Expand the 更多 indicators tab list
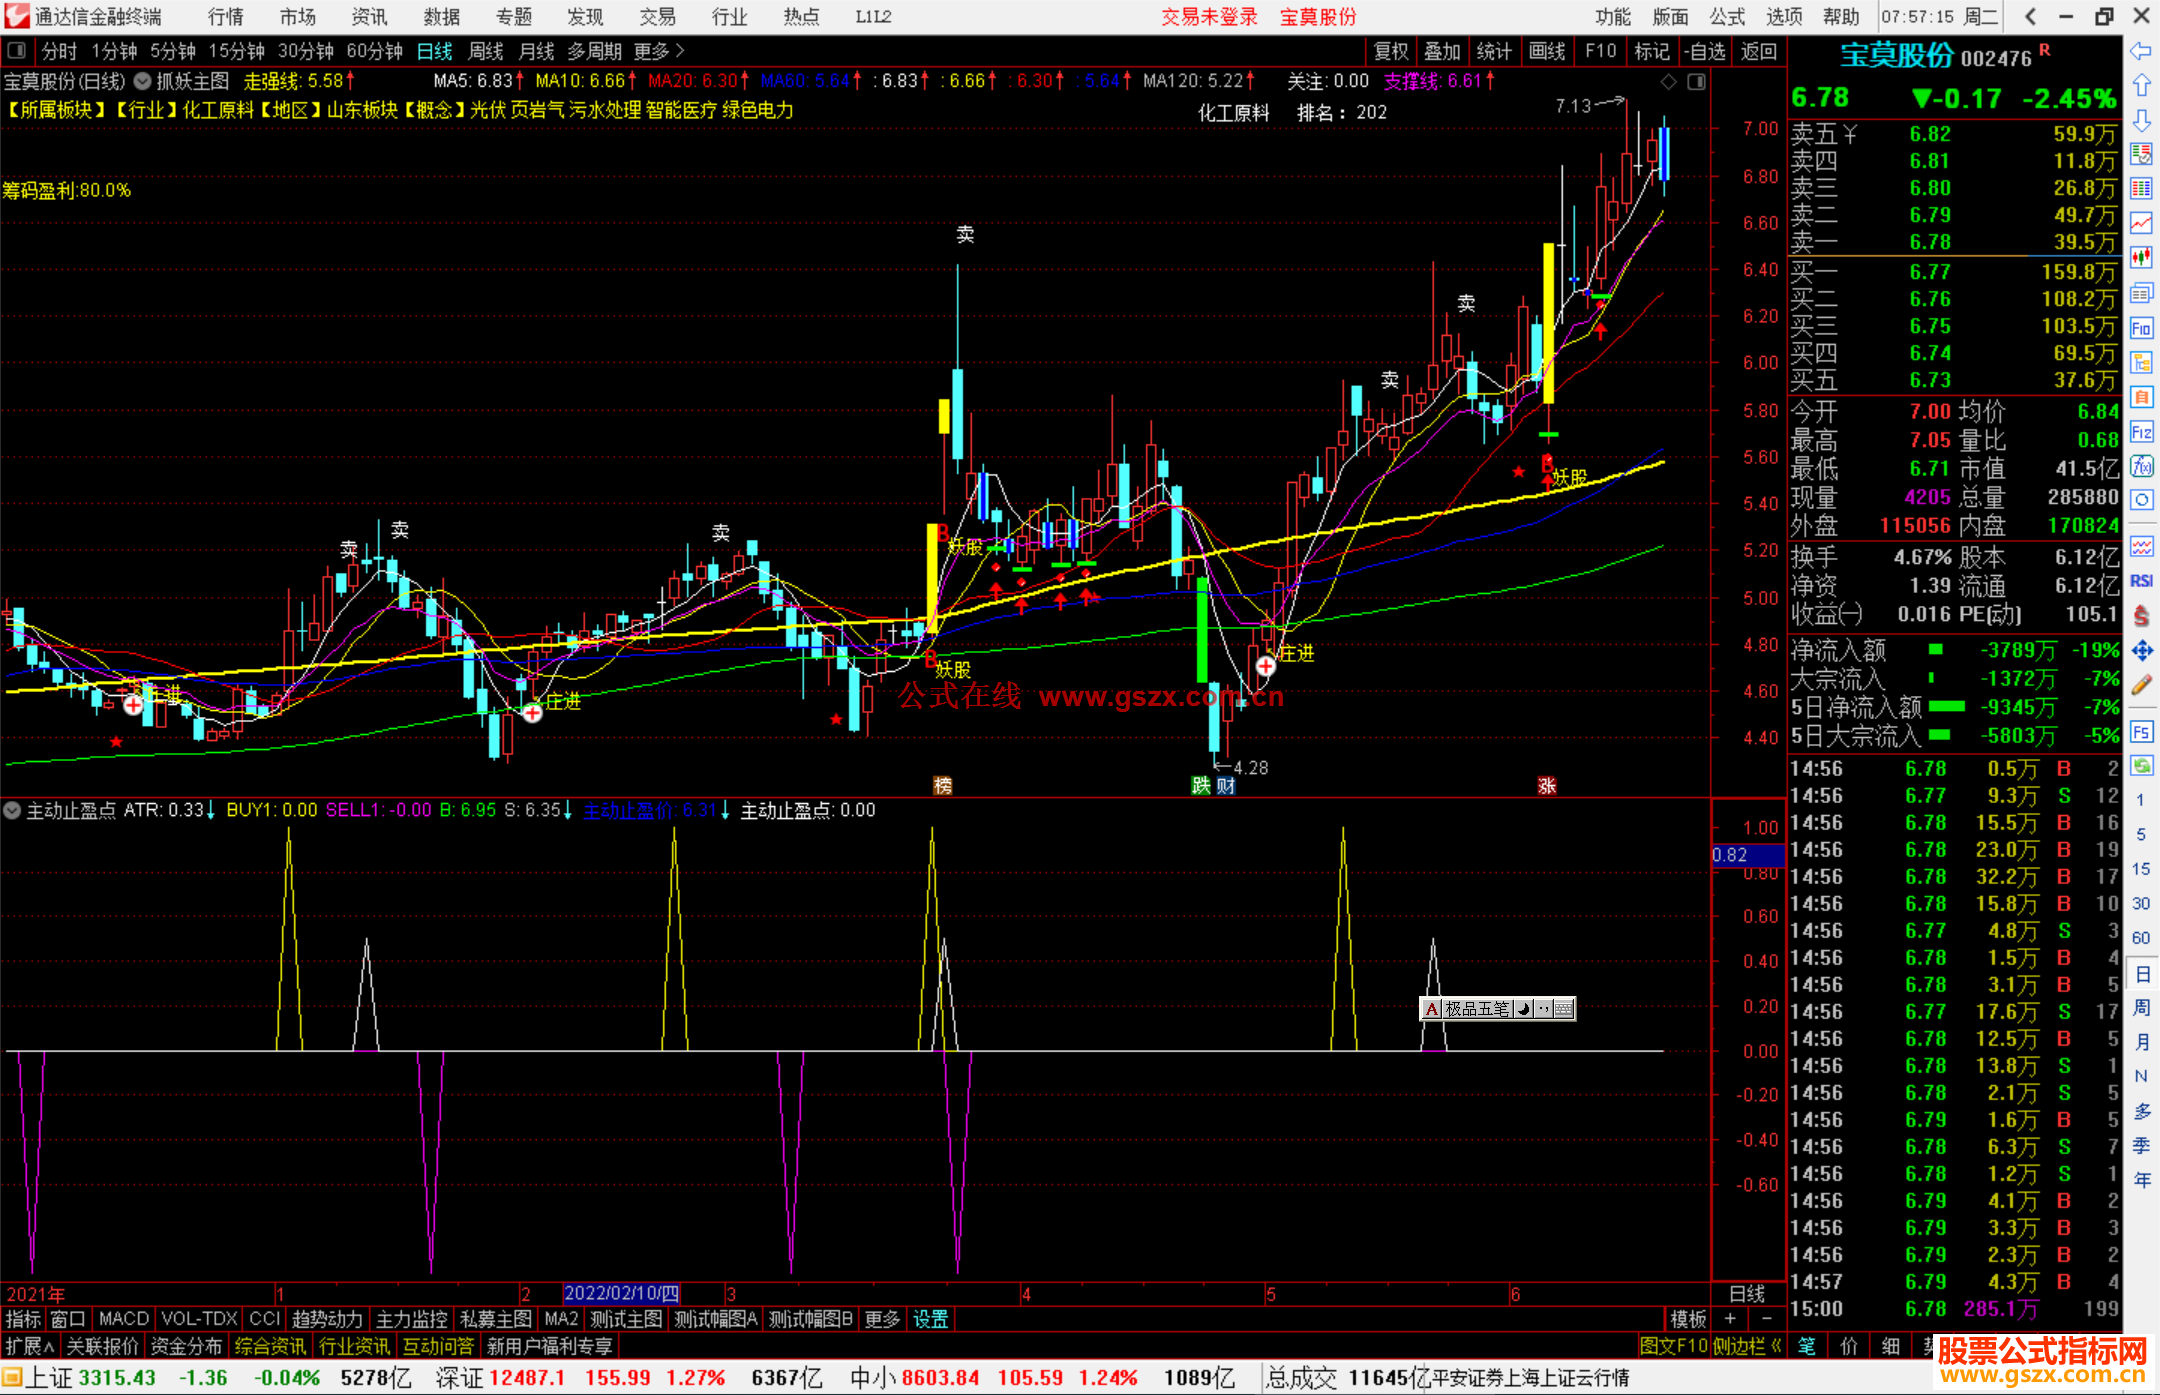The height and width of the screenshot is (1395, 2160). 882,1319
